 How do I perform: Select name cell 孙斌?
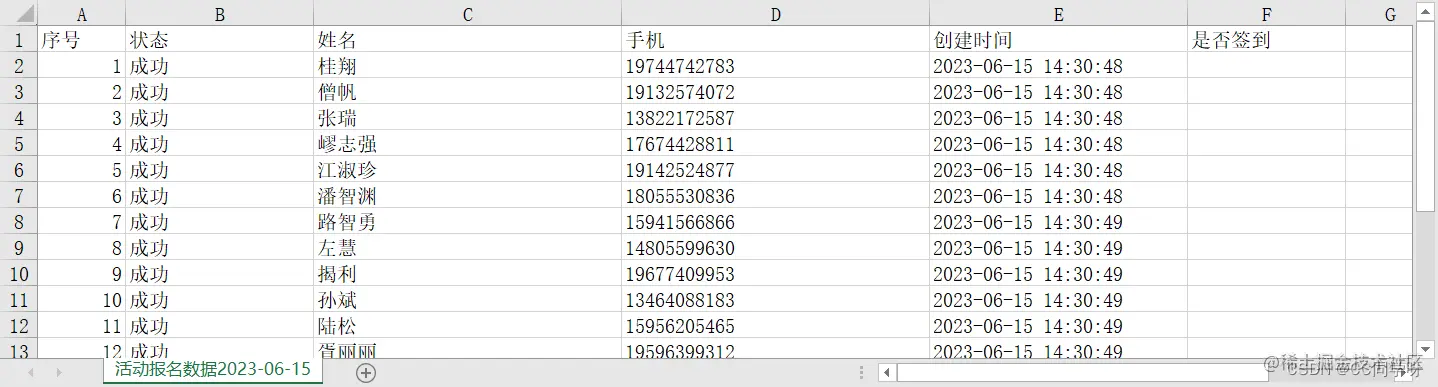pos(468,300)
